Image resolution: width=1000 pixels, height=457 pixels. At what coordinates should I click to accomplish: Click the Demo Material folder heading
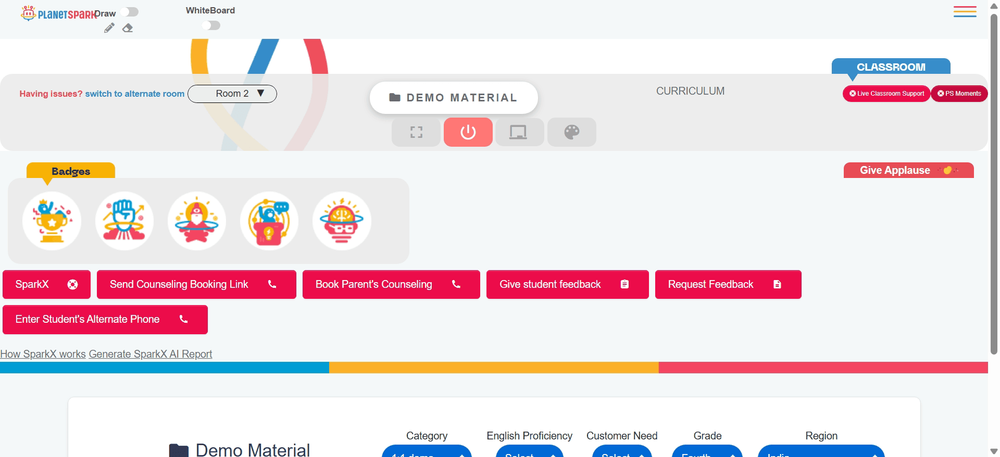pyautogui.click(x=240, y=450)
